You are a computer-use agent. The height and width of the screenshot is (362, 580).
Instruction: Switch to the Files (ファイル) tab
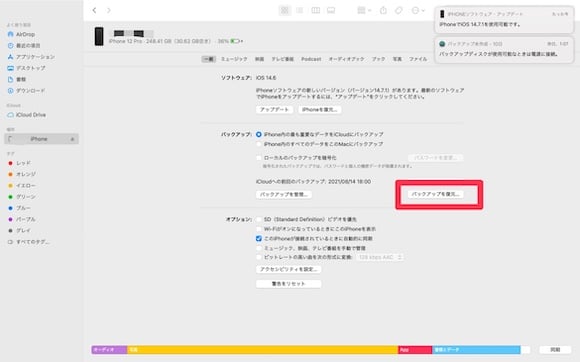tap(418, 59)
